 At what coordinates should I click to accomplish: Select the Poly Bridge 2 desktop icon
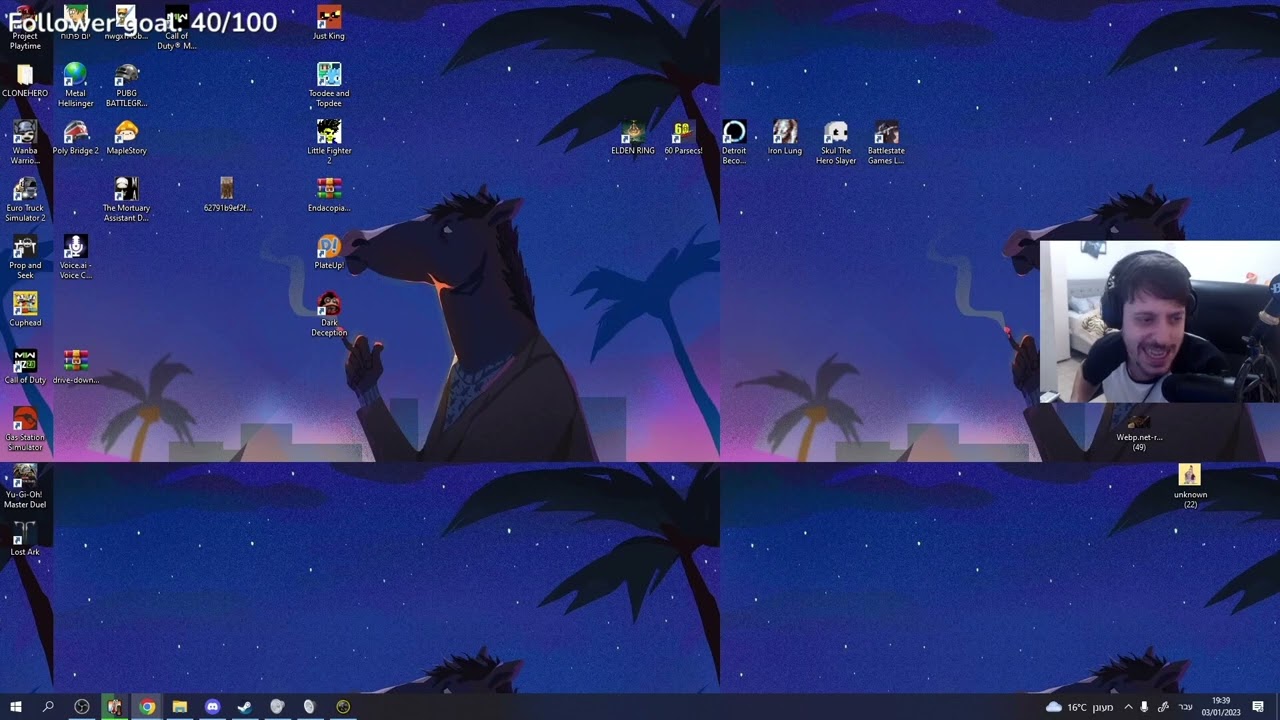coord(75,138)
